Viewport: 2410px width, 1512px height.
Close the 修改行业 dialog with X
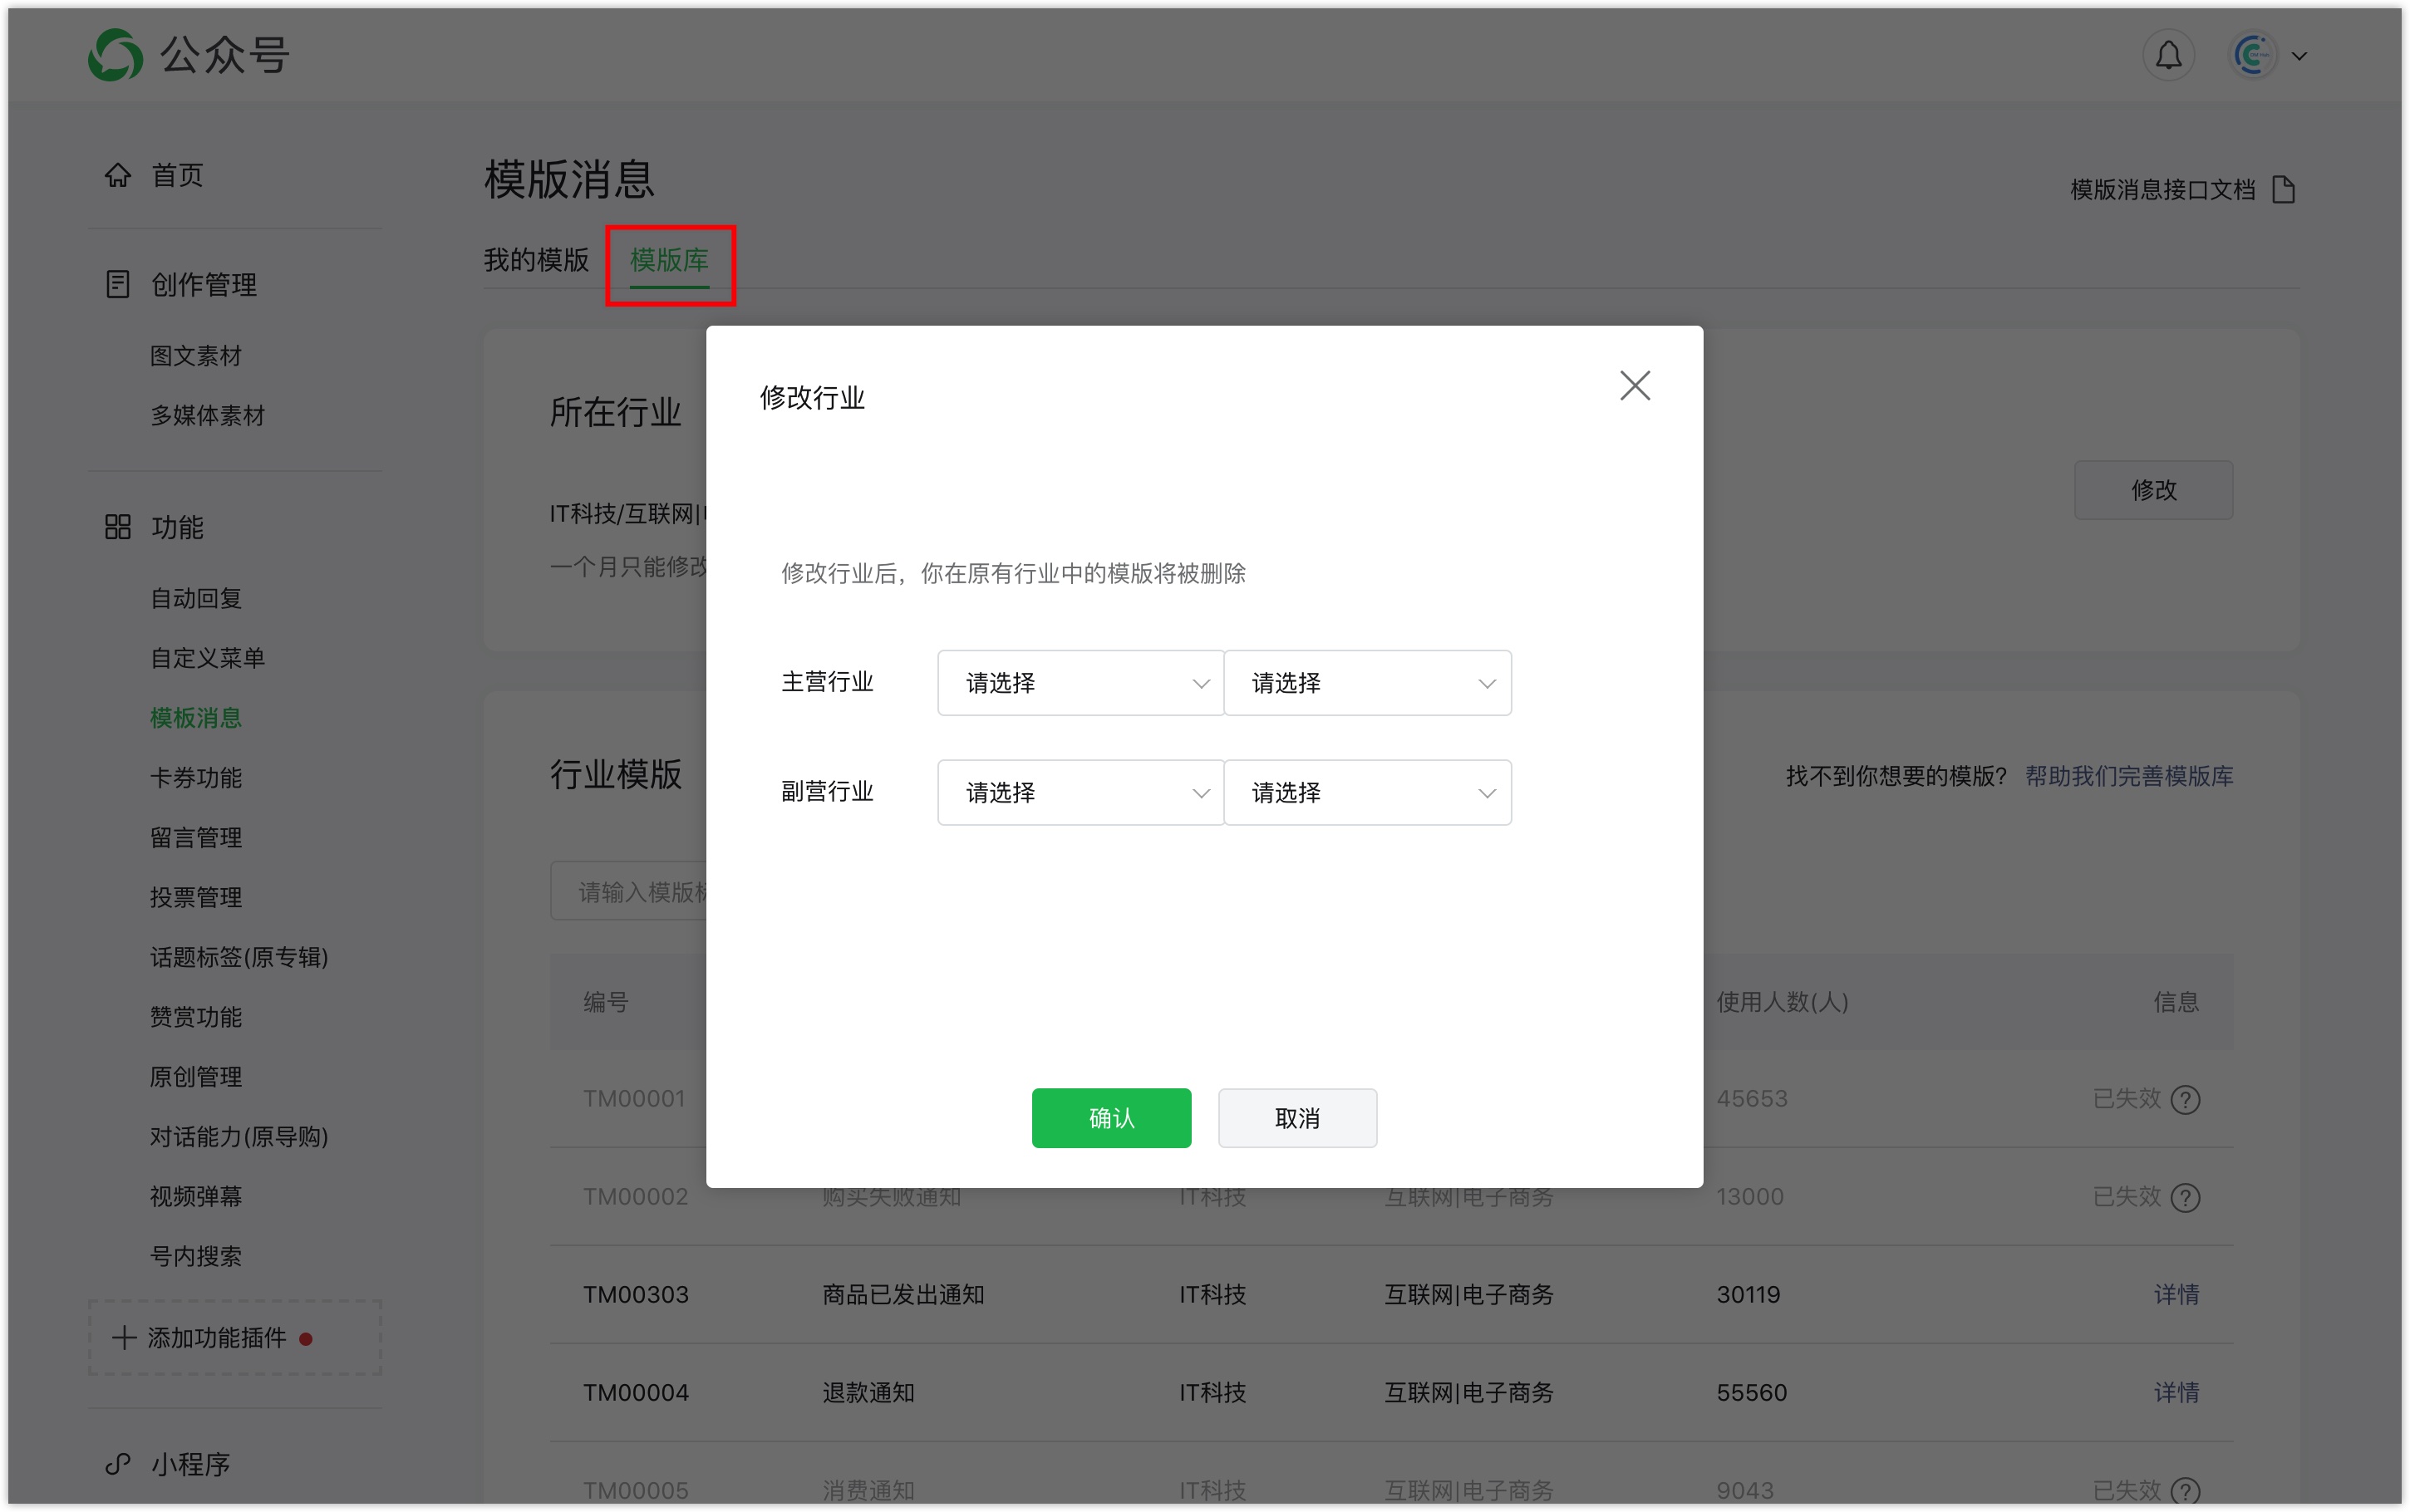pyautogui.click(x=1635, y=385)
